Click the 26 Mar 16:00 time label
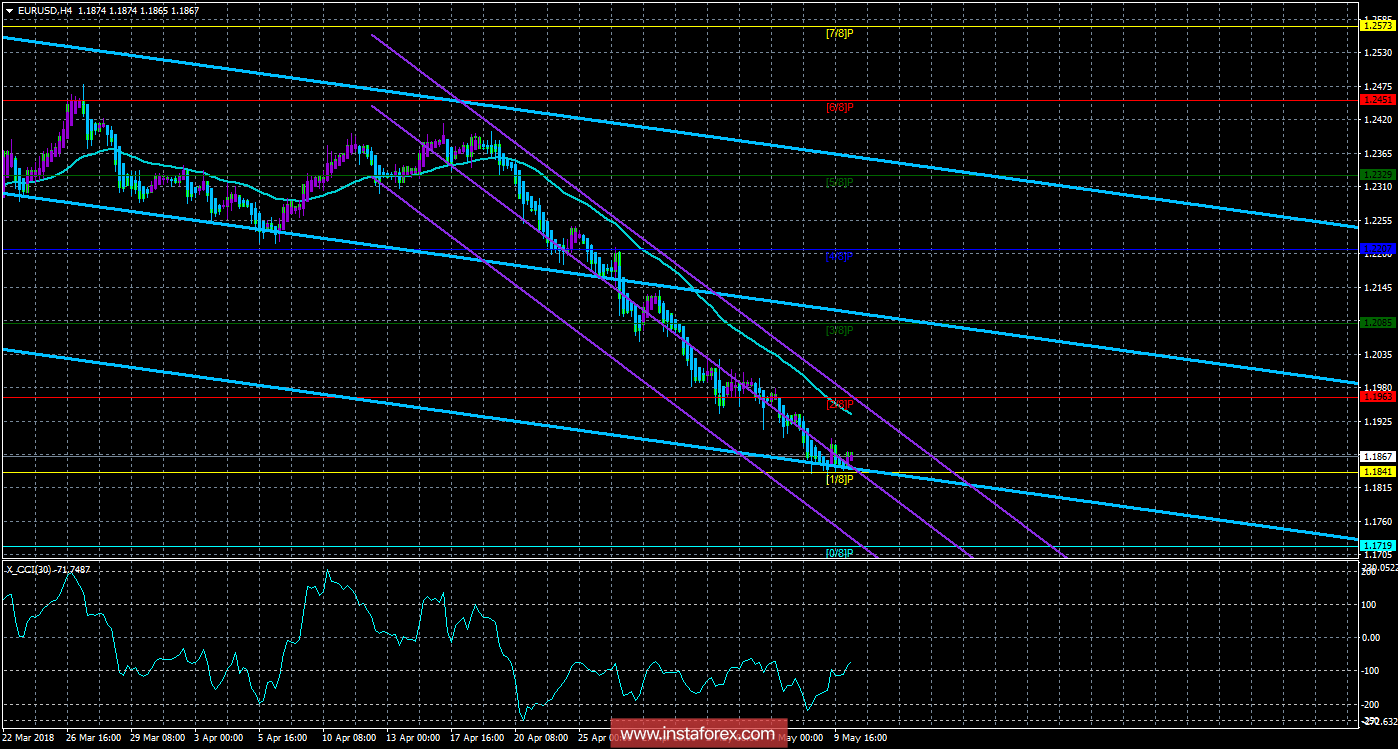 pyautogui.click(x=93, y=738)
